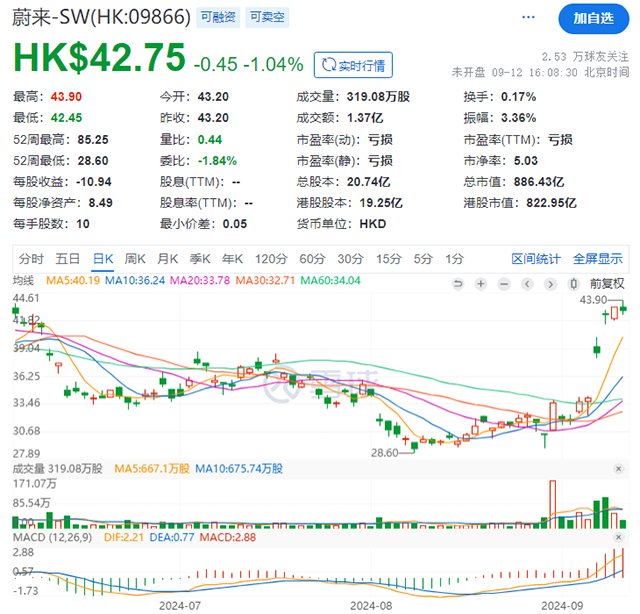The image size is (640, 614).
Task: Click the 港股市值 822.95亿 value
Action: coord(551,203)
